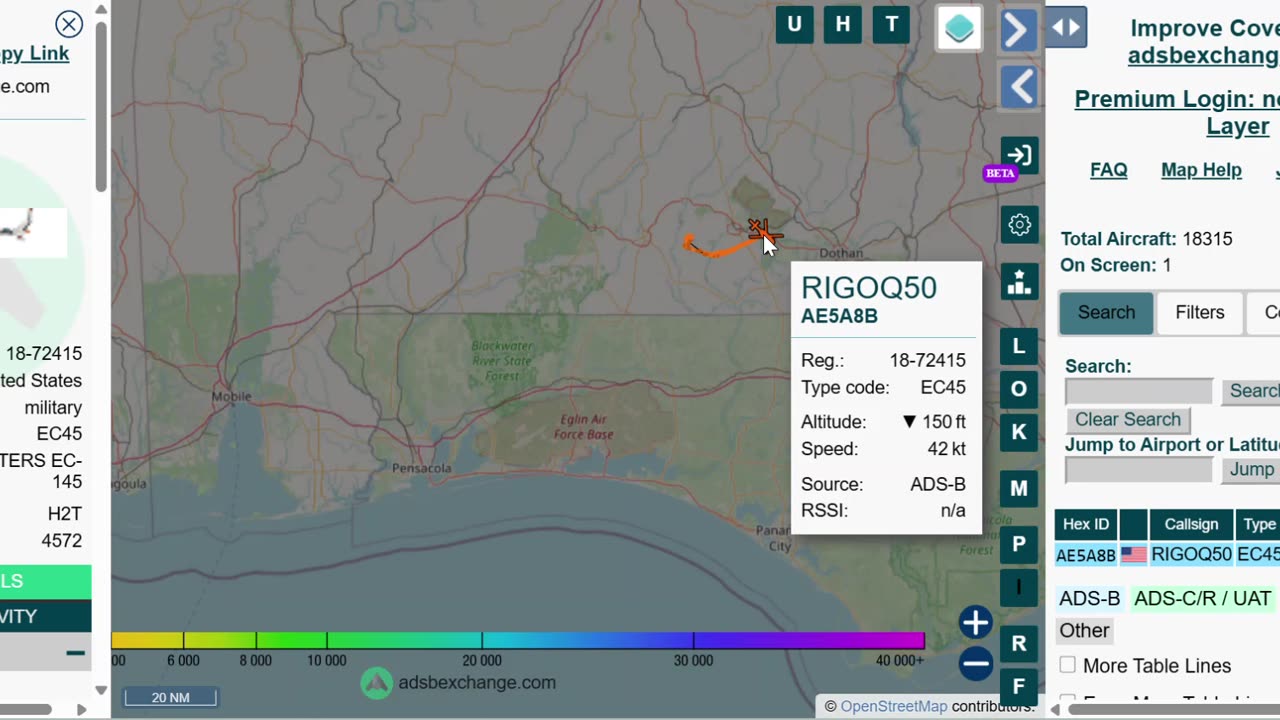This screenshot has height=720, width=1280.
Task: Toggle the F map option button
Action: (x=1019, y=686)
